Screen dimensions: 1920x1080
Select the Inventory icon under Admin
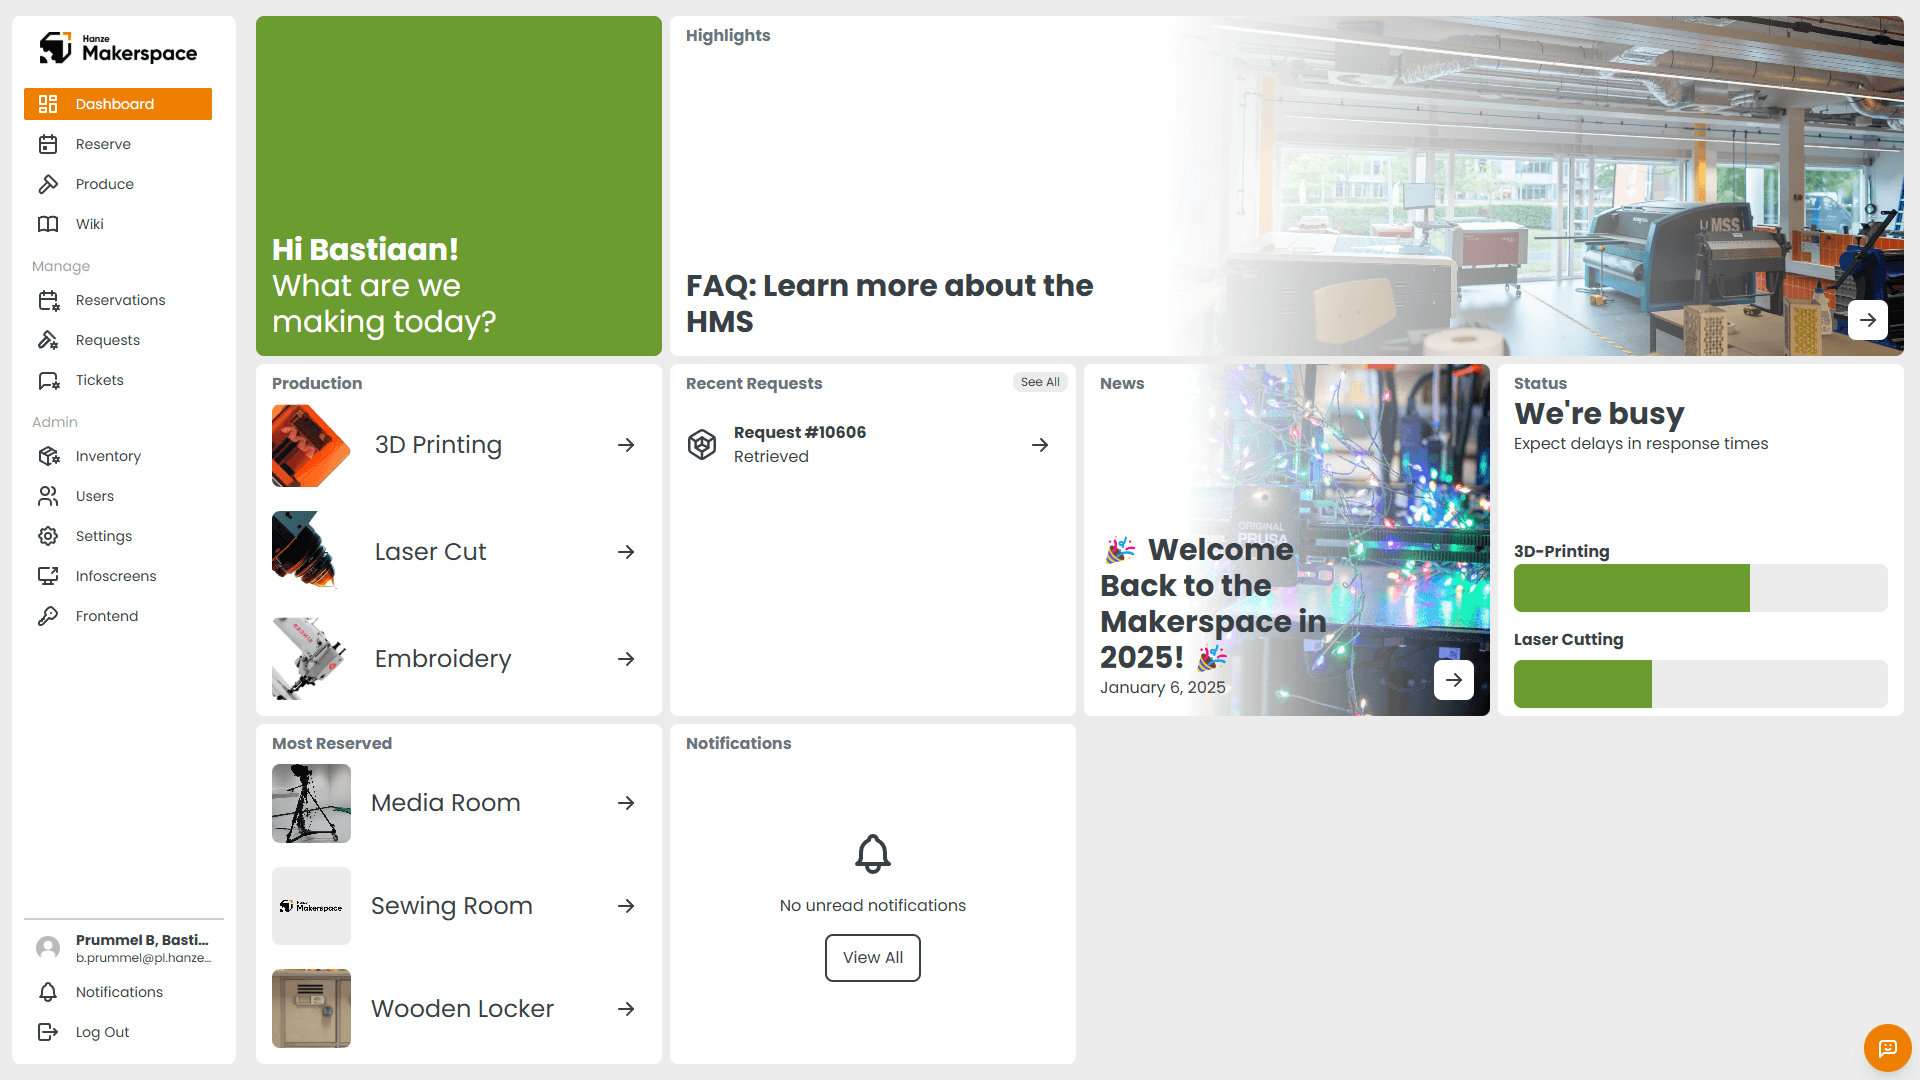[x=50, y=456]
